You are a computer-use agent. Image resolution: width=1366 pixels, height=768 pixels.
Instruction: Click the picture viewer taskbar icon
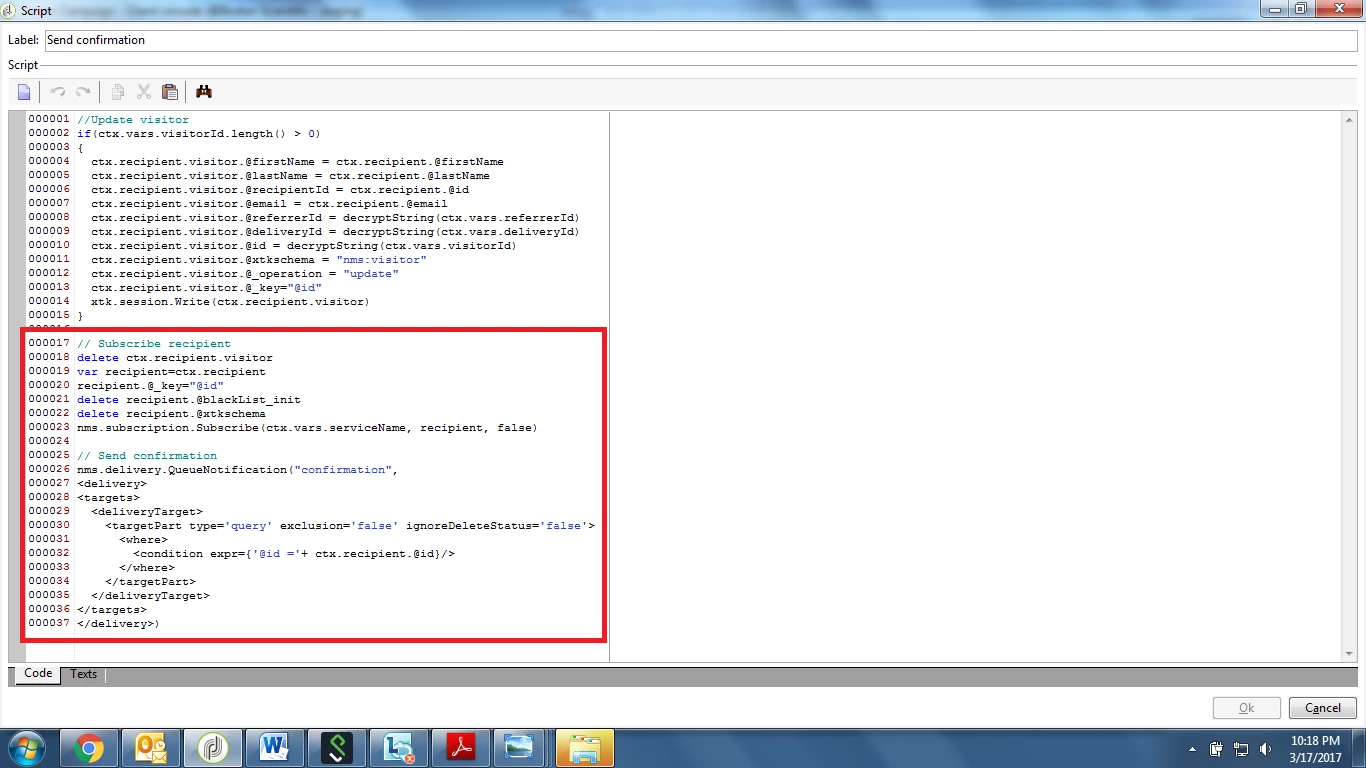[521, 748]
